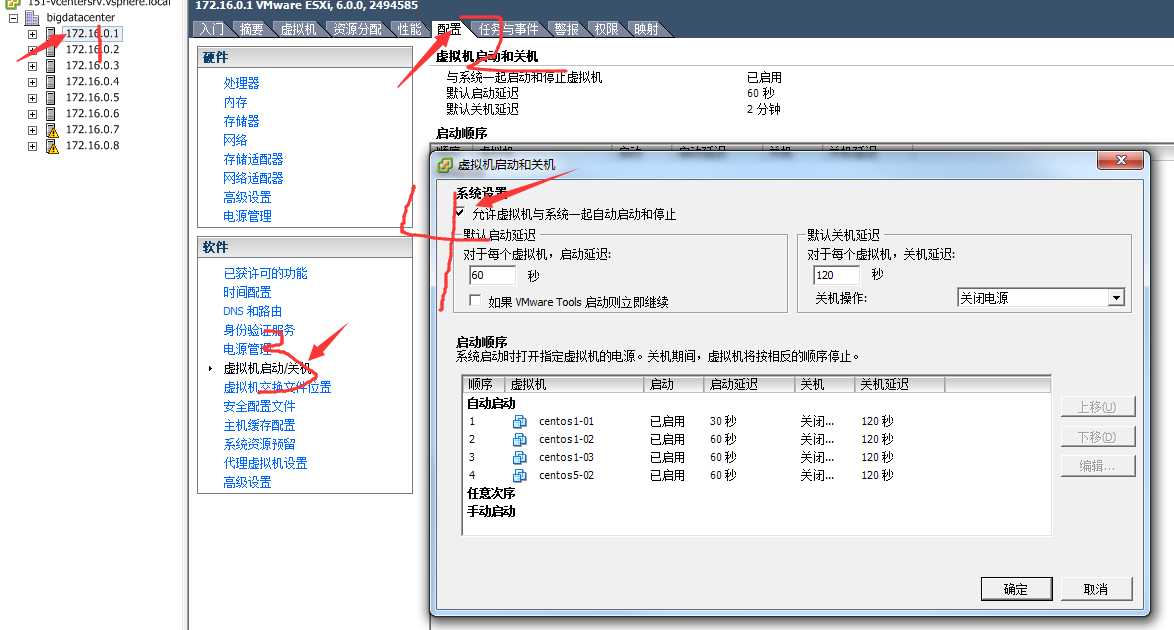Screen dimensions: 1174x630
Task: Expand the 172.16.0.4 host node
Action: point(32,82)
